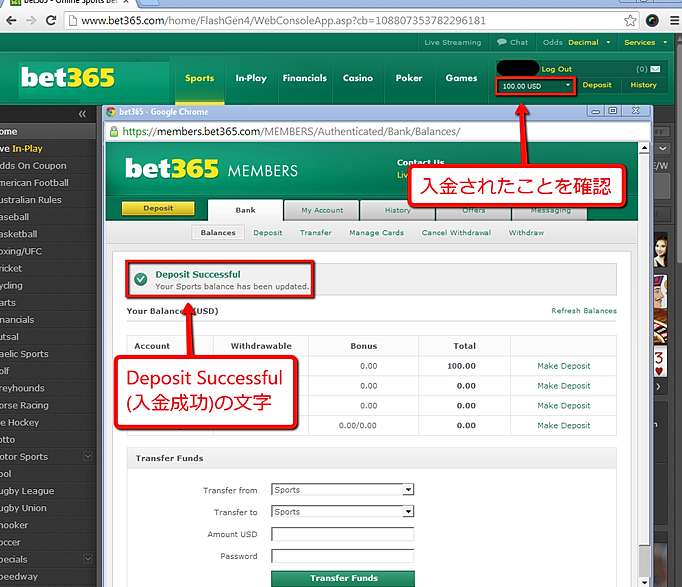Click the Withdrawable column header
This screenshot has width=682, height=587.
click(261, 346)
